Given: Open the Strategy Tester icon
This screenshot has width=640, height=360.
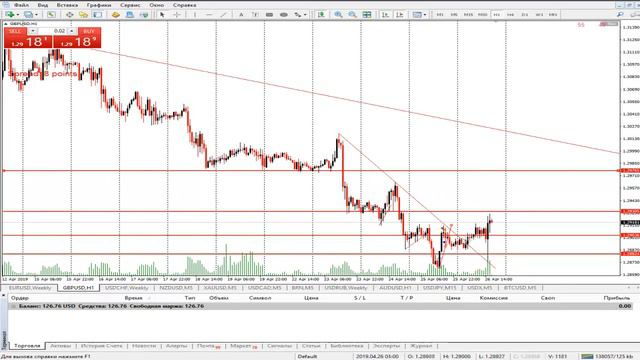Looking at the screenshot, I should tap(116, 15).
